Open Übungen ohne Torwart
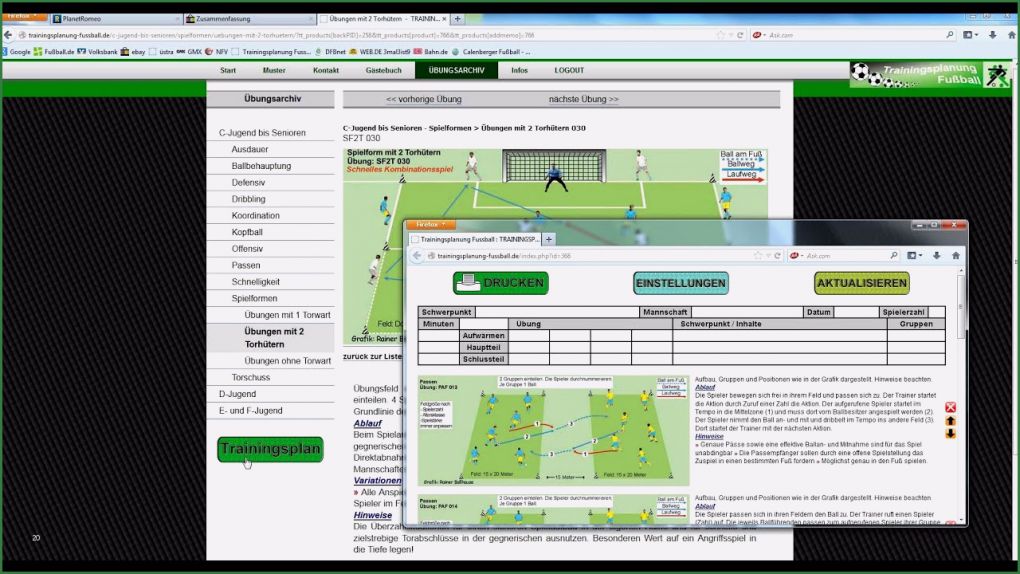The height and width of the screenshot is (574, 1020). tap(288, 361)
